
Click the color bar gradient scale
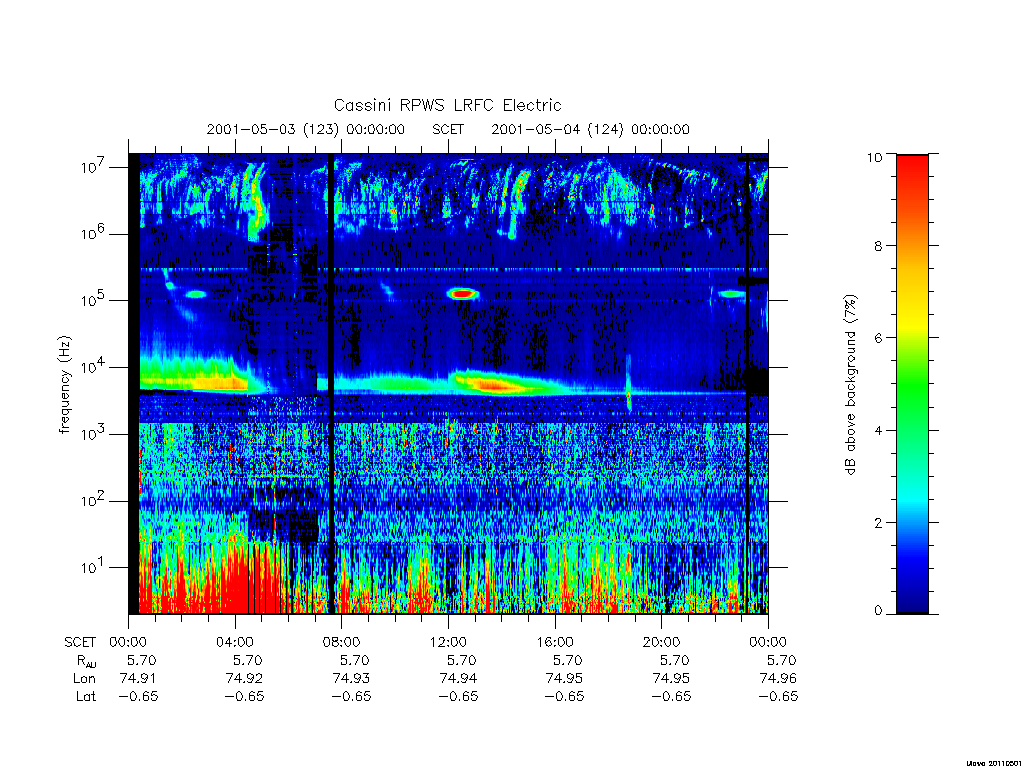912,384
